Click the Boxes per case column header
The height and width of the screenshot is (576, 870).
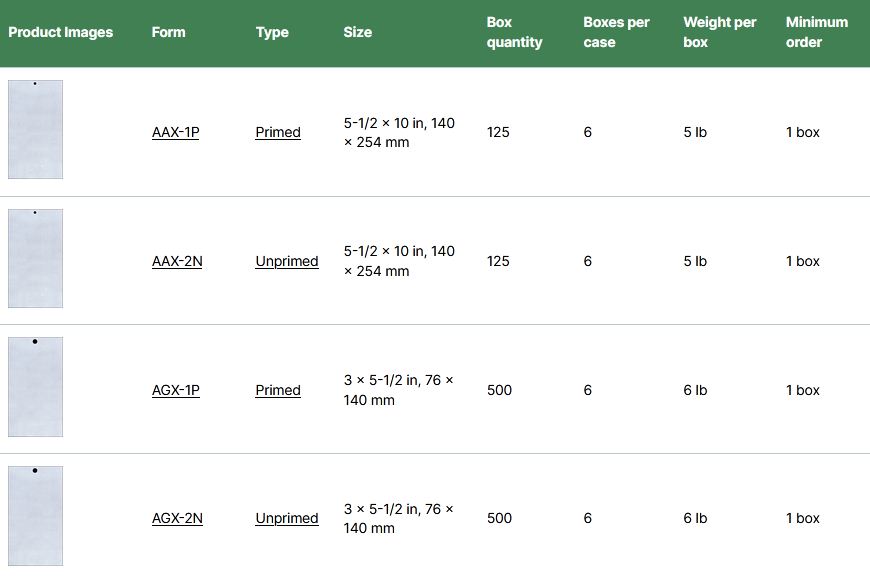[x=616, y=32]
